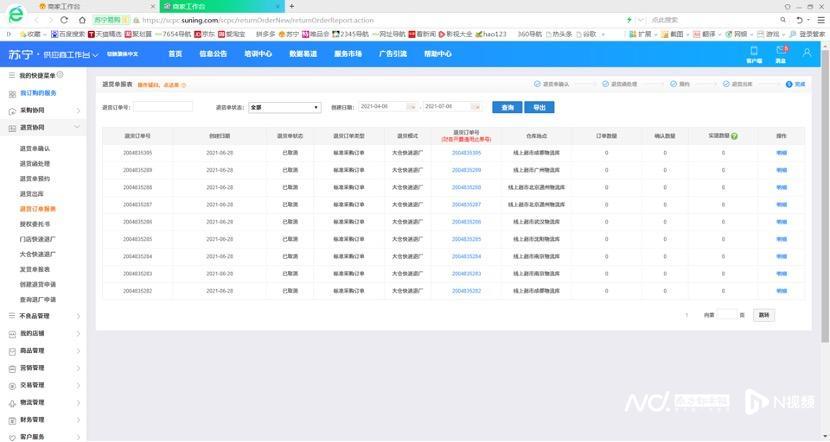
Task: Click the browser refresh icon
Action: coord(66,19)
